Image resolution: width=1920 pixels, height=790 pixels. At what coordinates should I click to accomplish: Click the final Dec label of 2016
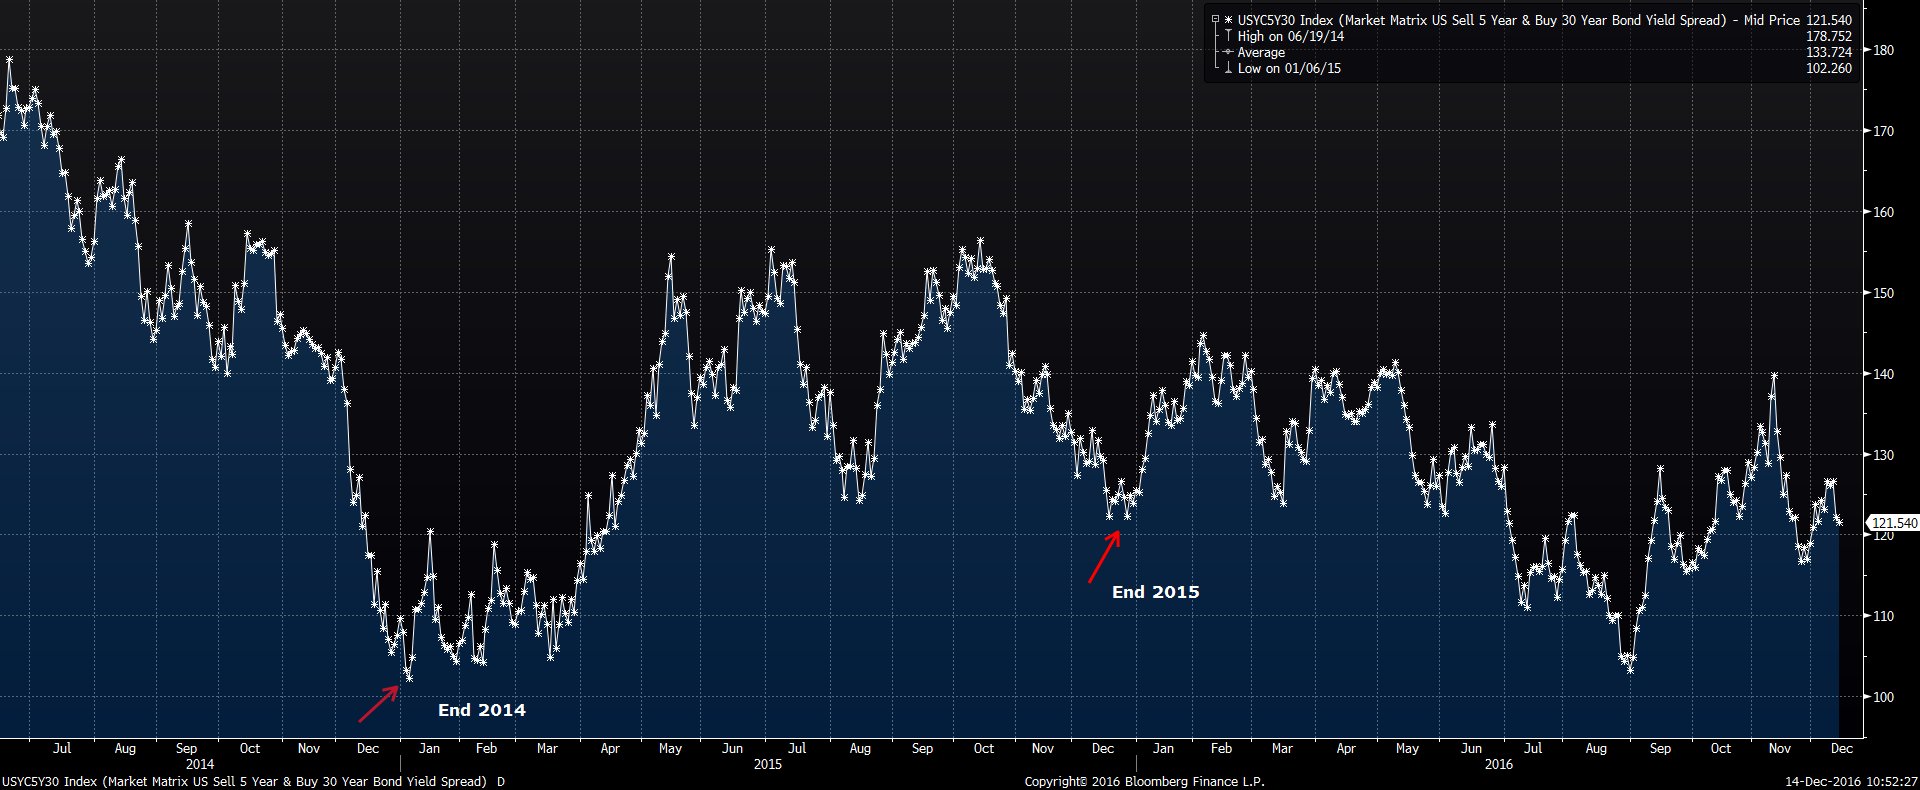pyautogui.click(x=1842, y=748)
